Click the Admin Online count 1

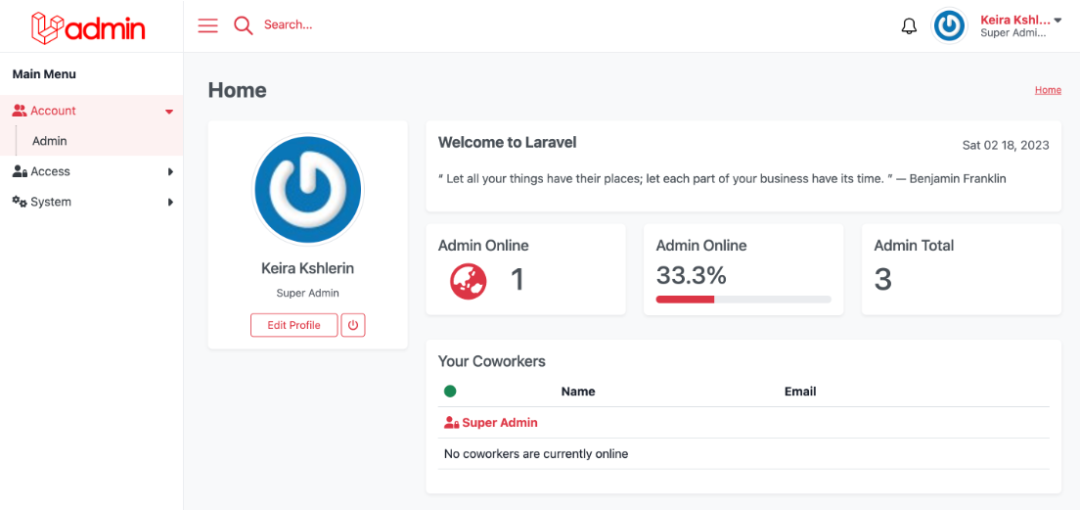(517, 280)
